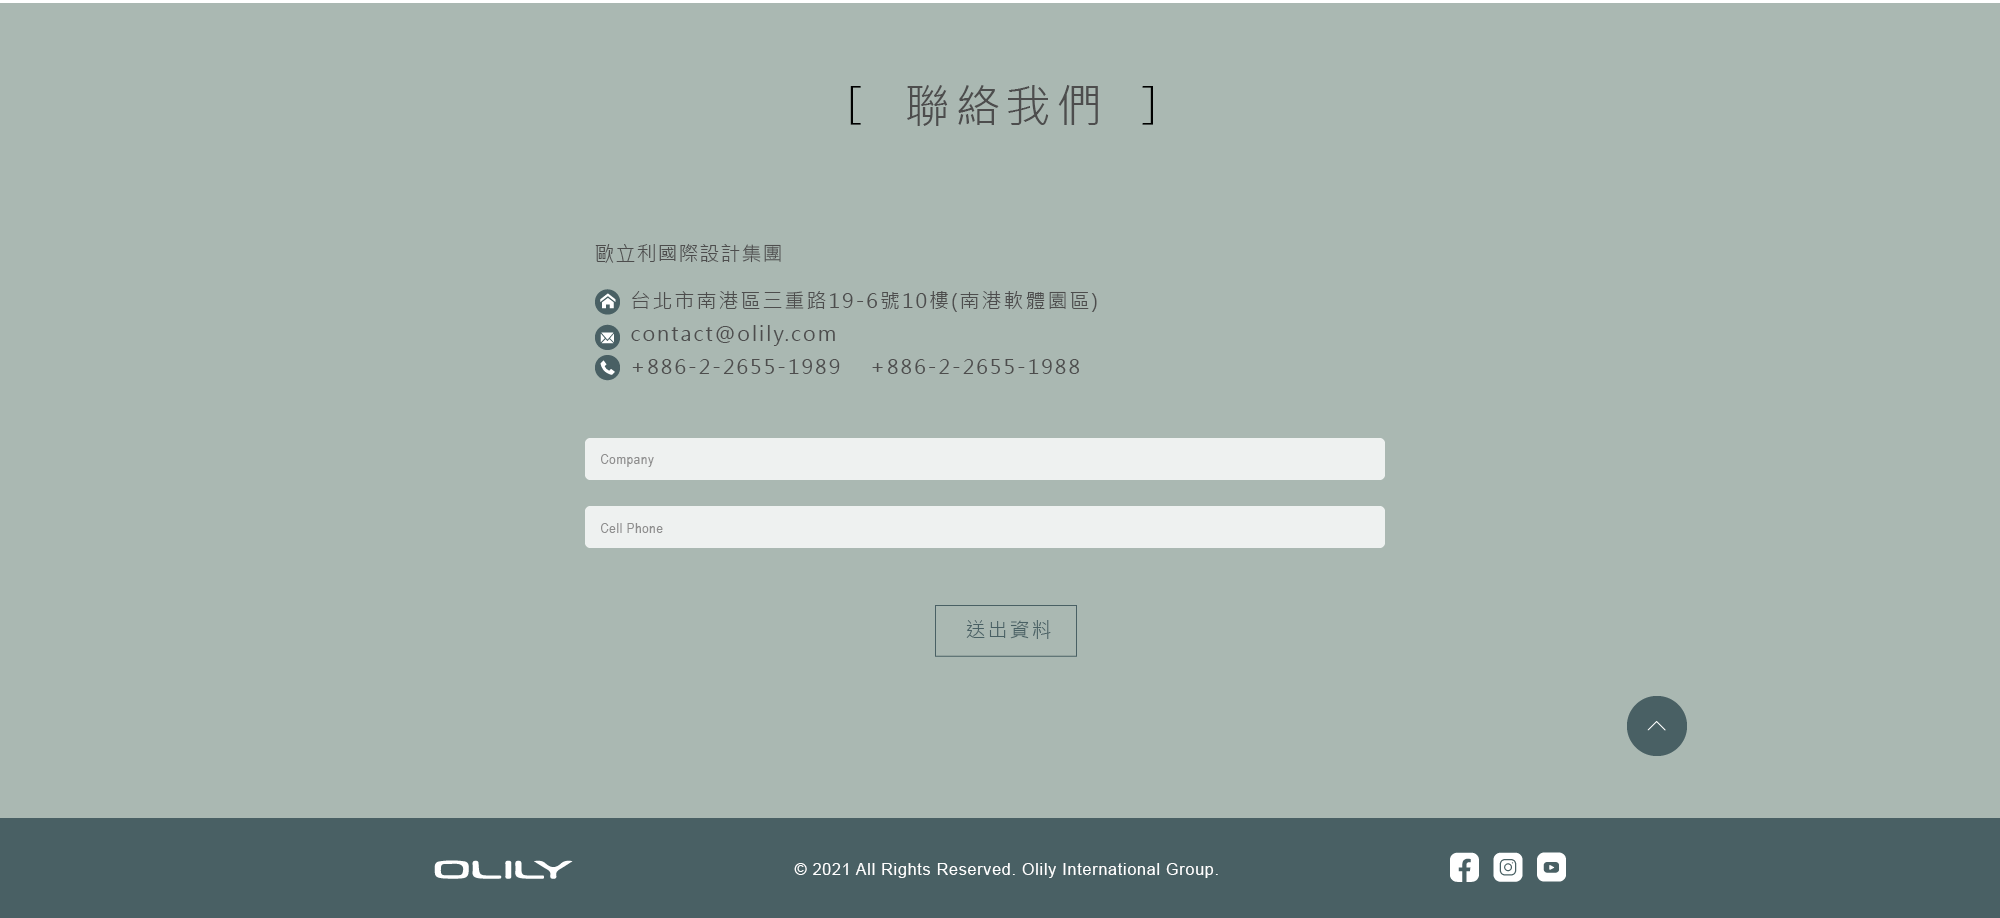The height and width of the screenshot is (918, 2000).
Task: Click the scroll-to-top arrow button
Action: pyautogui.click(x=1657, y=726)
